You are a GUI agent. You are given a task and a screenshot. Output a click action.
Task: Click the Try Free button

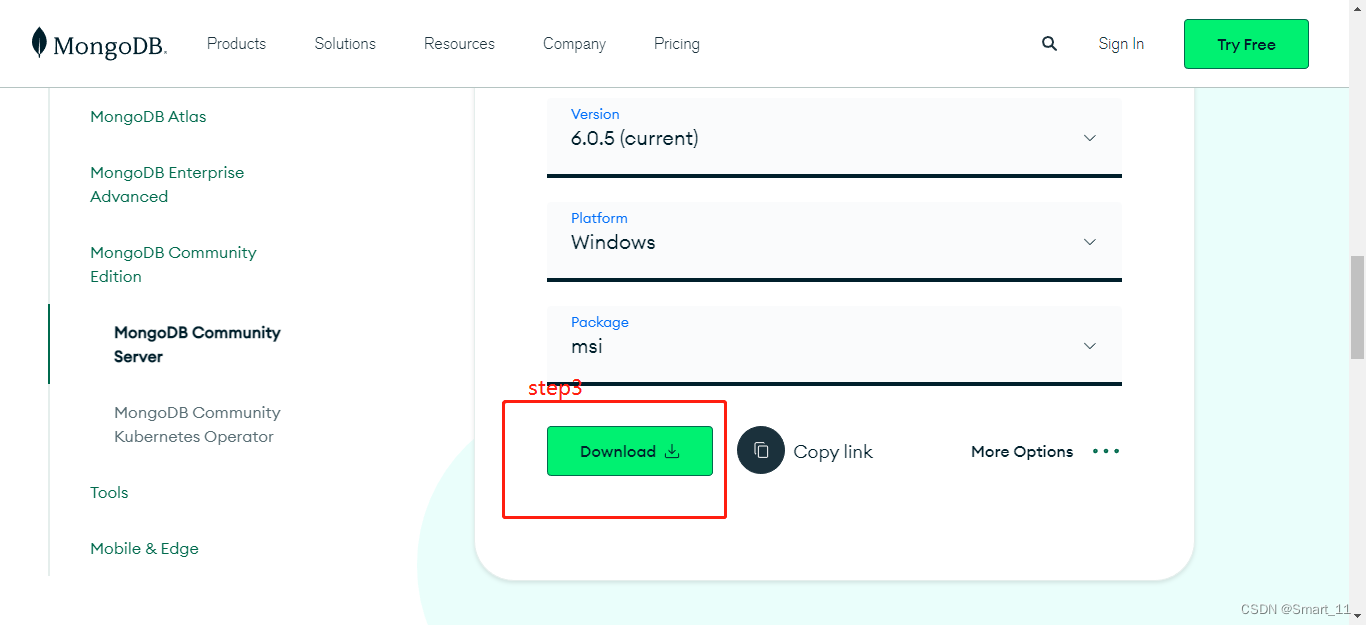click(x=1246, y=44)
